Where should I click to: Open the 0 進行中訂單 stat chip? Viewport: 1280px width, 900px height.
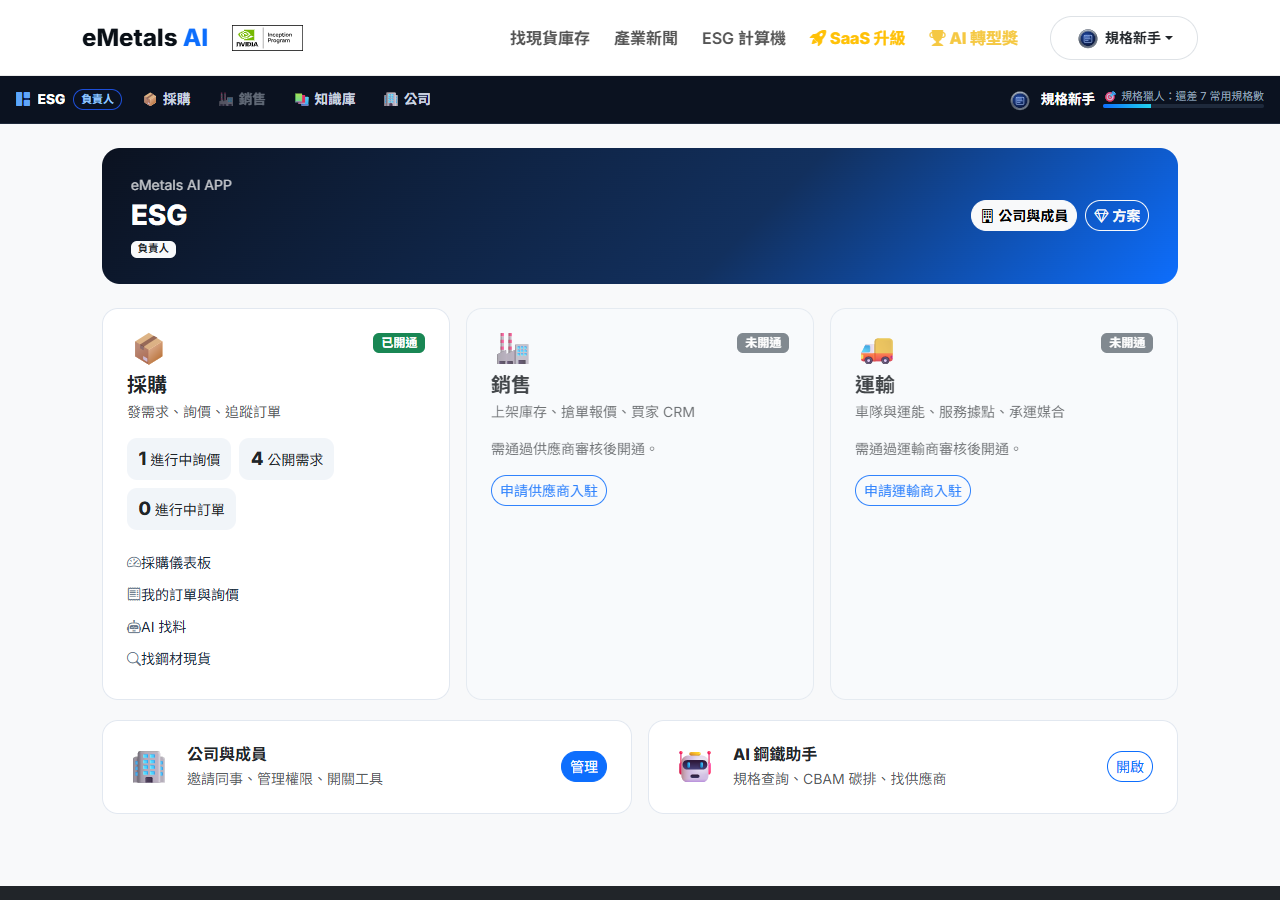181,509
